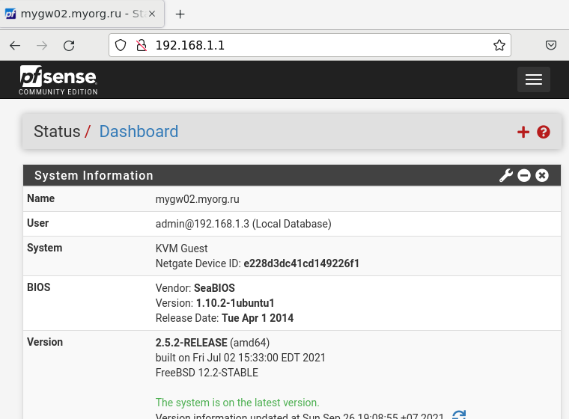The height and width of the screenshot is (419, 569).
Task: Click the pfSense Community Edition logo
Action: tap(58, 80)
